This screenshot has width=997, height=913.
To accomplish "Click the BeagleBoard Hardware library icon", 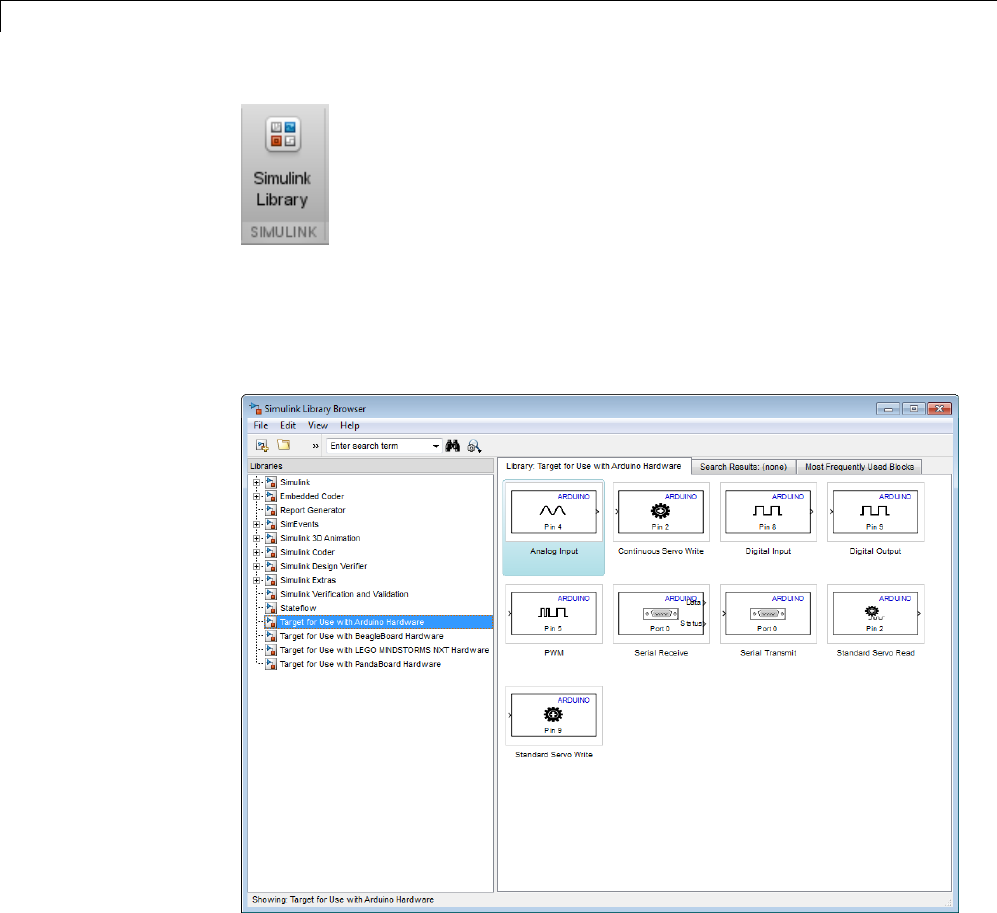I will coord(271,636).
